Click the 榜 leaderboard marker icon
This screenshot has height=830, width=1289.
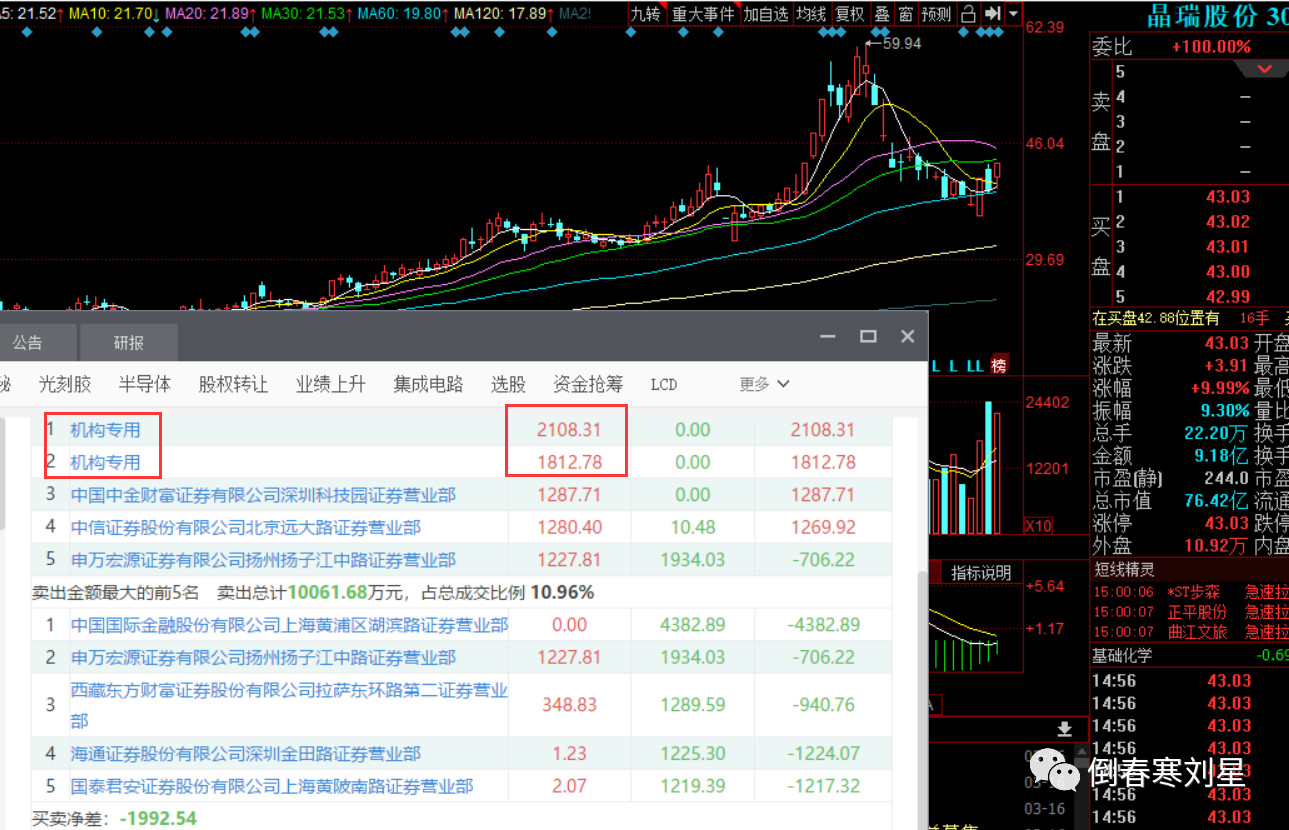point(998,366)
